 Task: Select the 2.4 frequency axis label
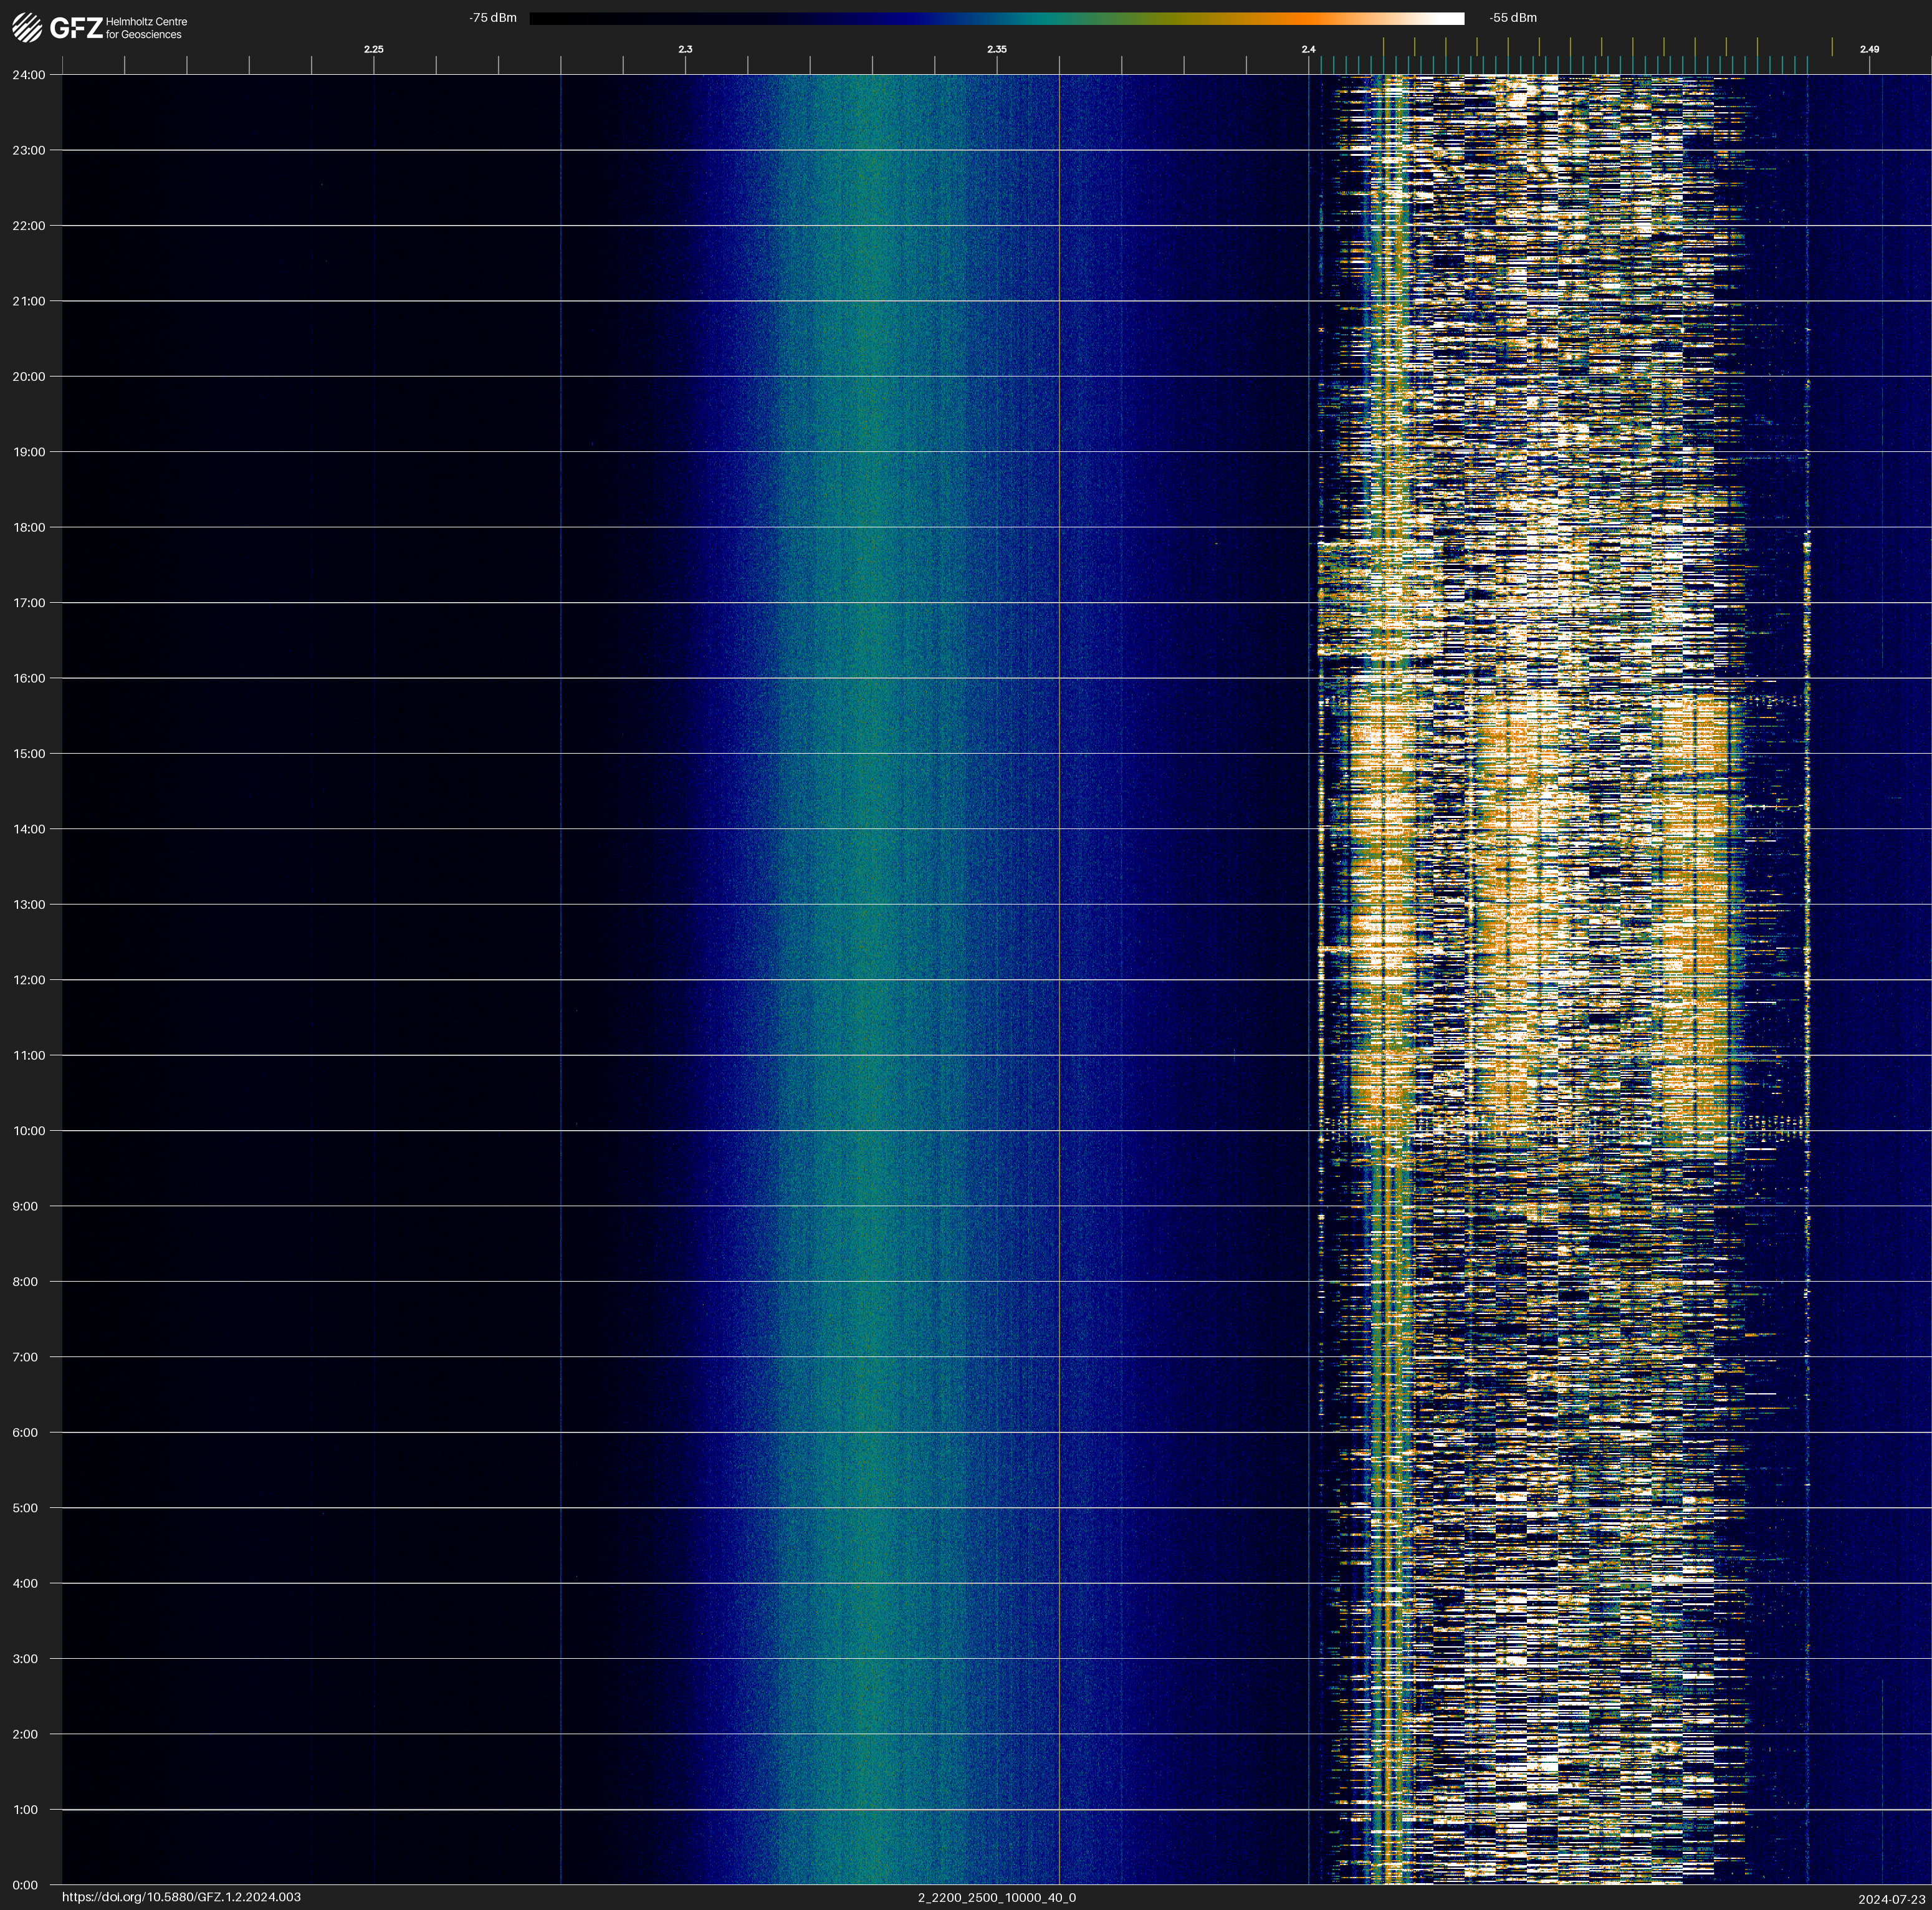coord(1308,49)
